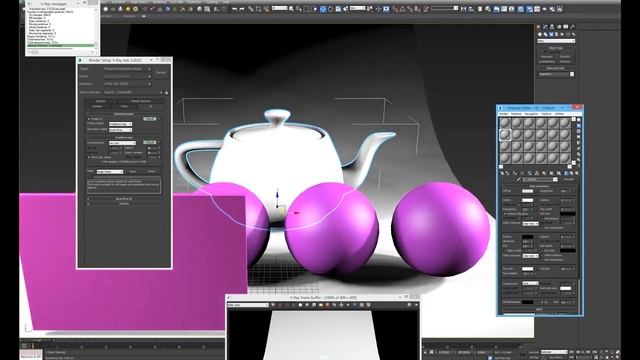This screenshot has width=640, height=360.
Task: Toggle Show calc. phase checkbox
Action: point(89,157)
